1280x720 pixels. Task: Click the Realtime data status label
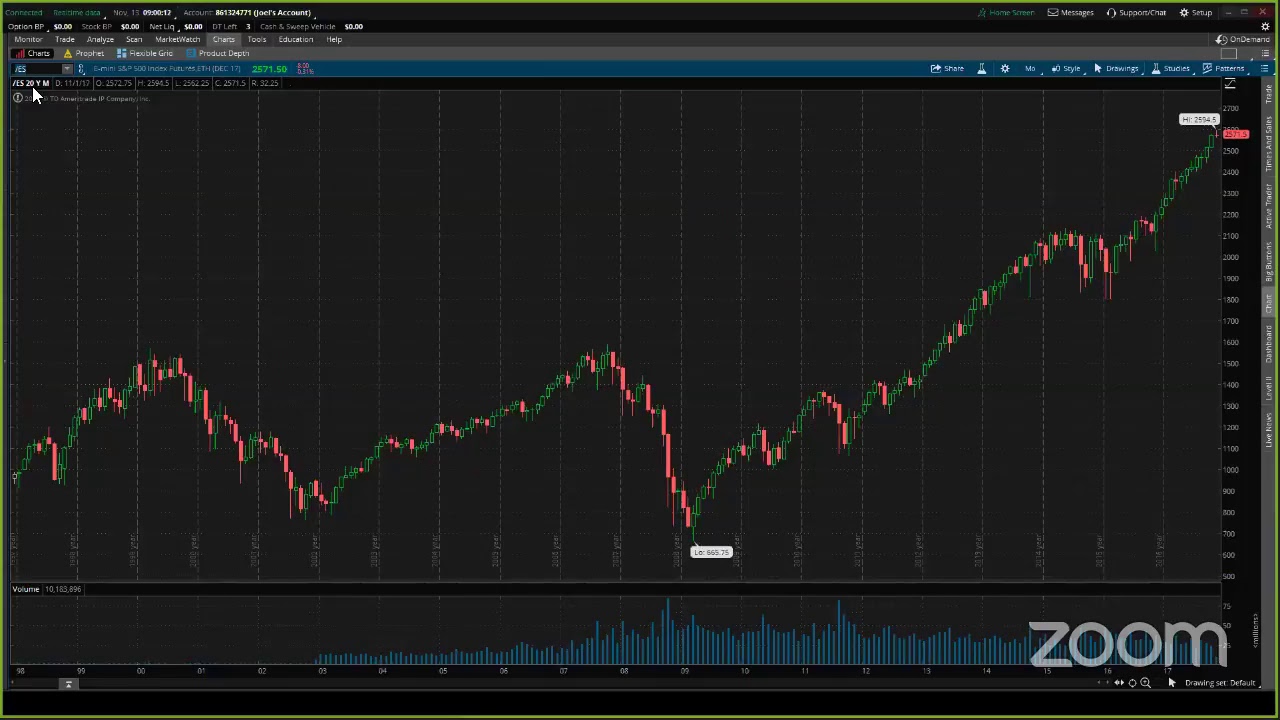pos(77,12)
